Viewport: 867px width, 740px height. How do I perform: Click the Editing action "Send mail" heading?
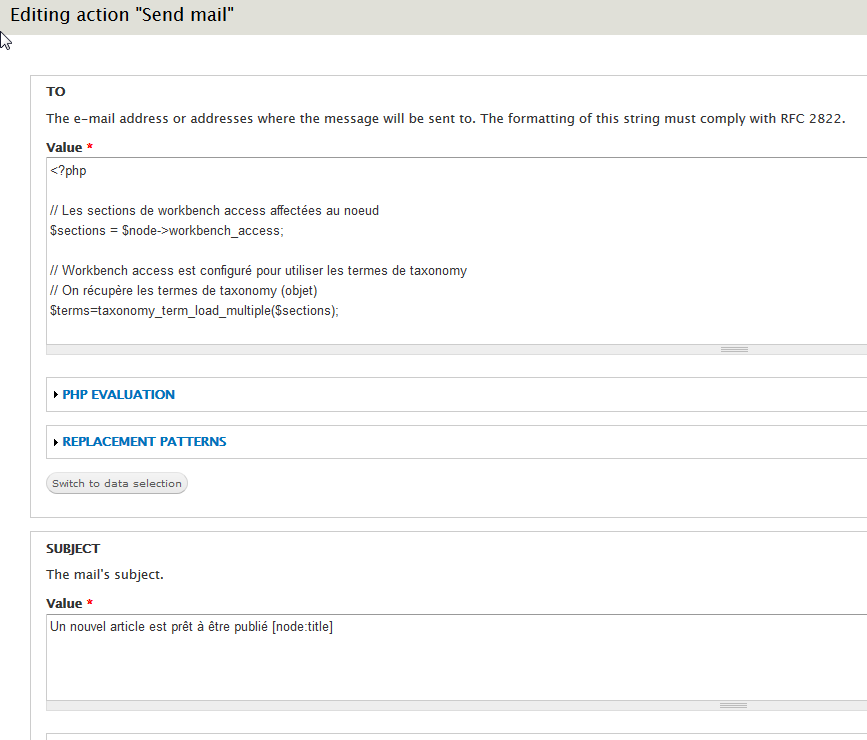(122, 15)
